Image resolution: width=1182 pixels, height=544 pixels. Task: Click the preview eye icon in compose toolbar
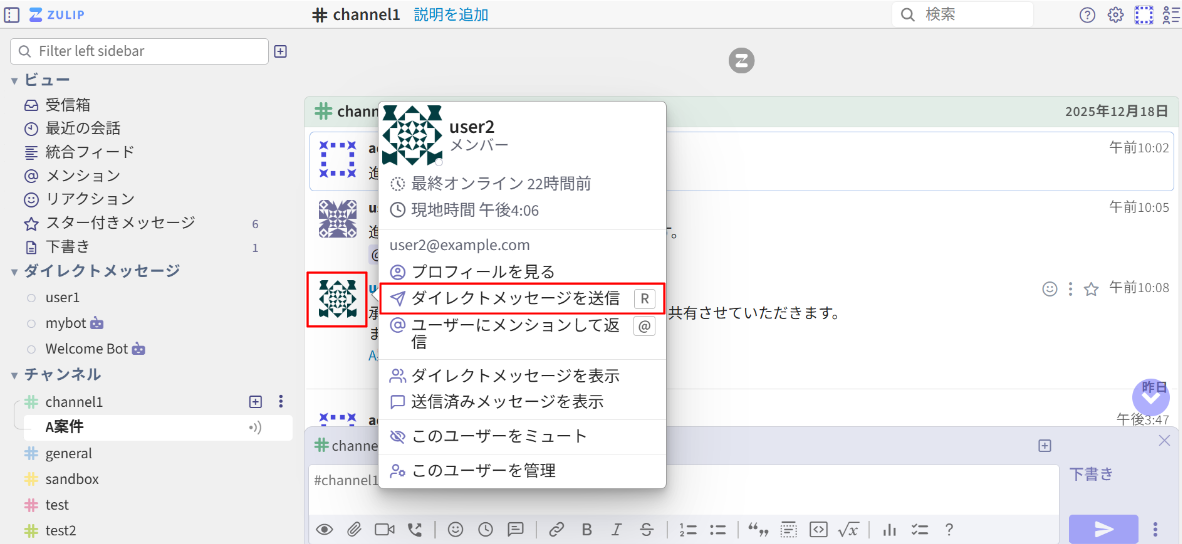pos(324,529)
